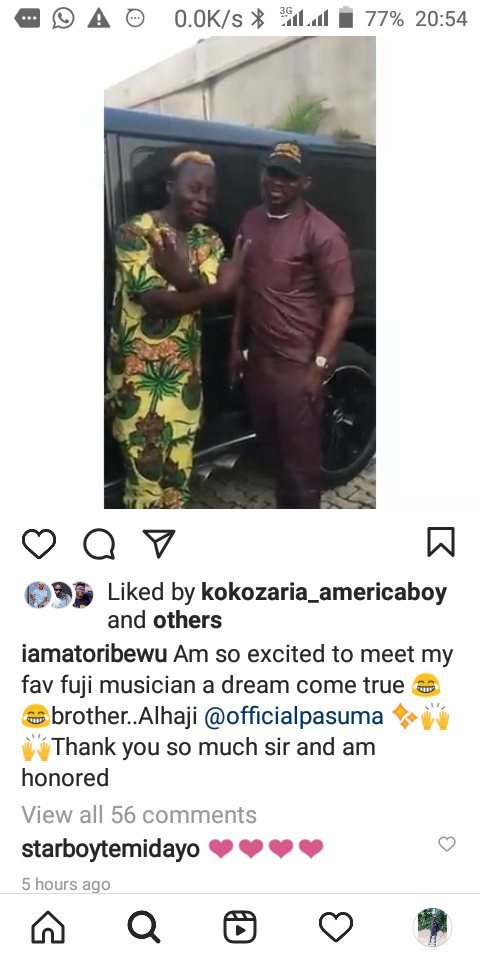Save post with bookmark icon
Image resolution: width=480 pixels, height=960 pixels.
point(441,542)
